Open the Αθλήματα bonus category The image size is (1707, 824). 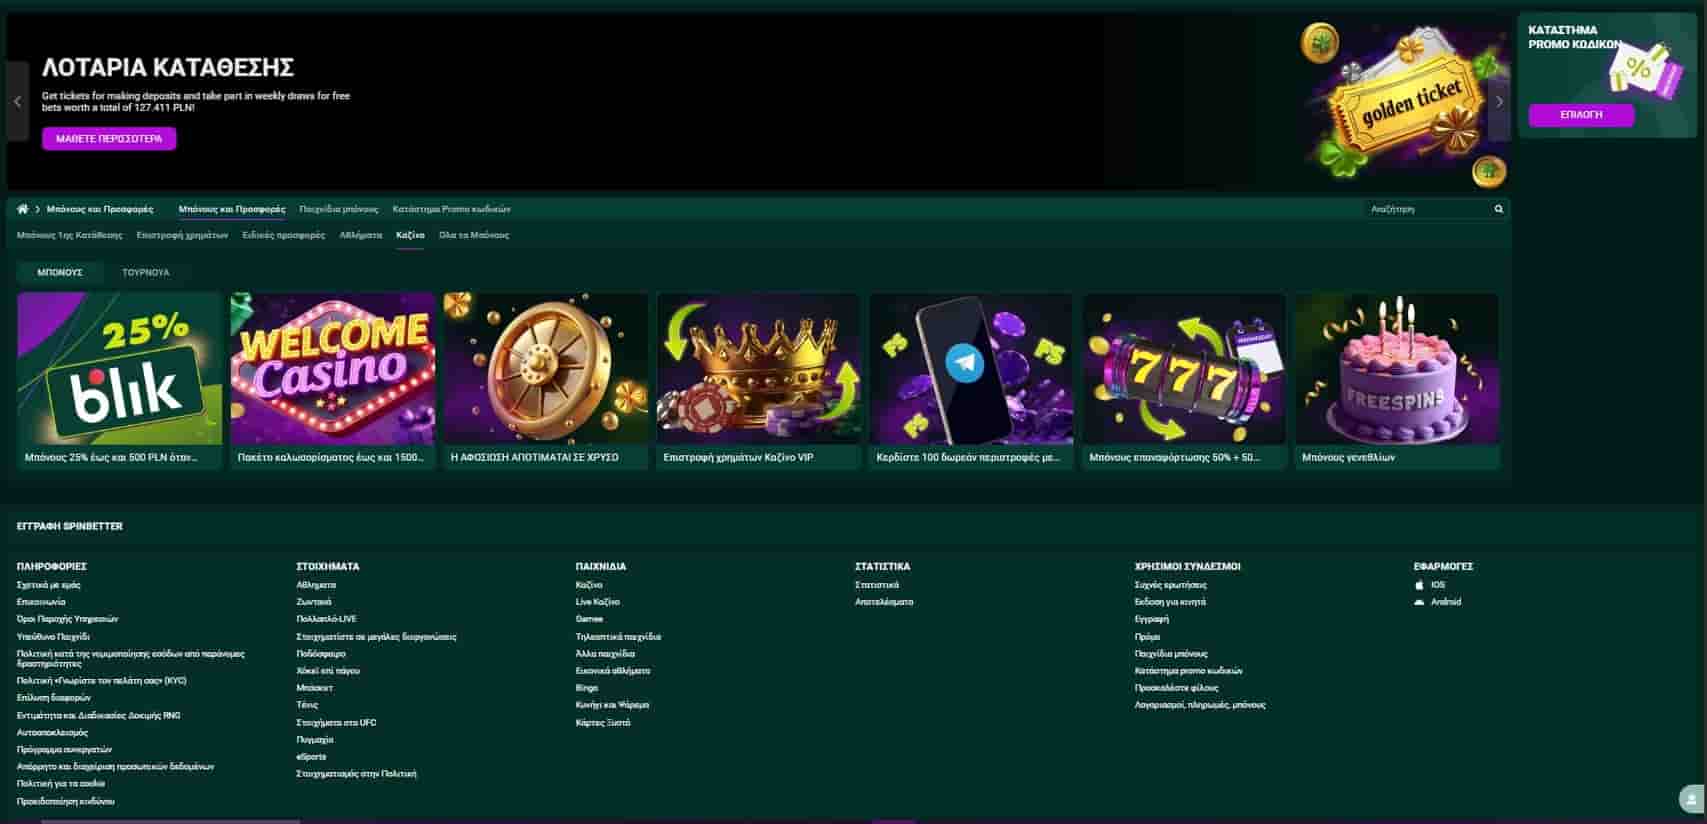[361, 235]
